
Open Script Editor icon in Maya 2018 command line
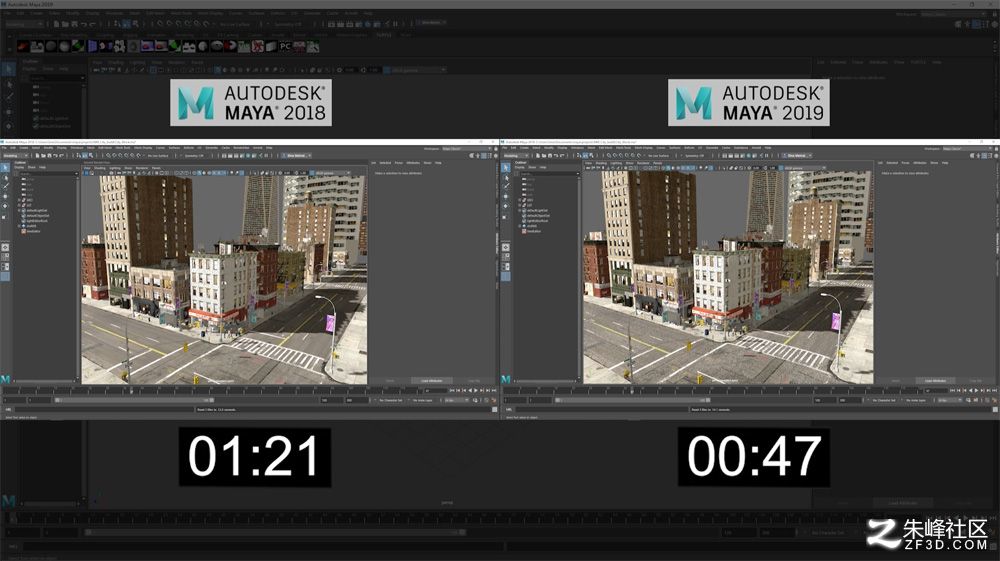(494, 409)
